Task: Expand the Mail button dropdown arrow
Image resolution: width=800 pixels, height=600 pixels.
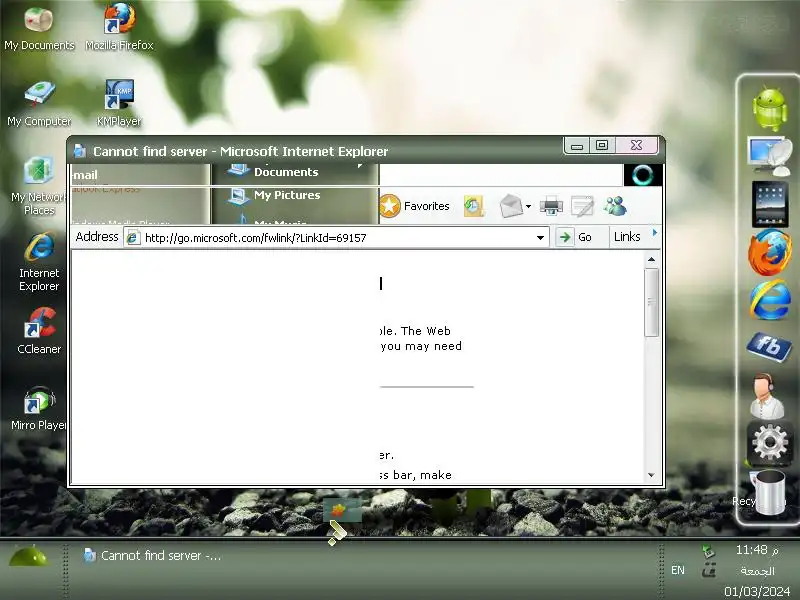Action: click(529, 207)
